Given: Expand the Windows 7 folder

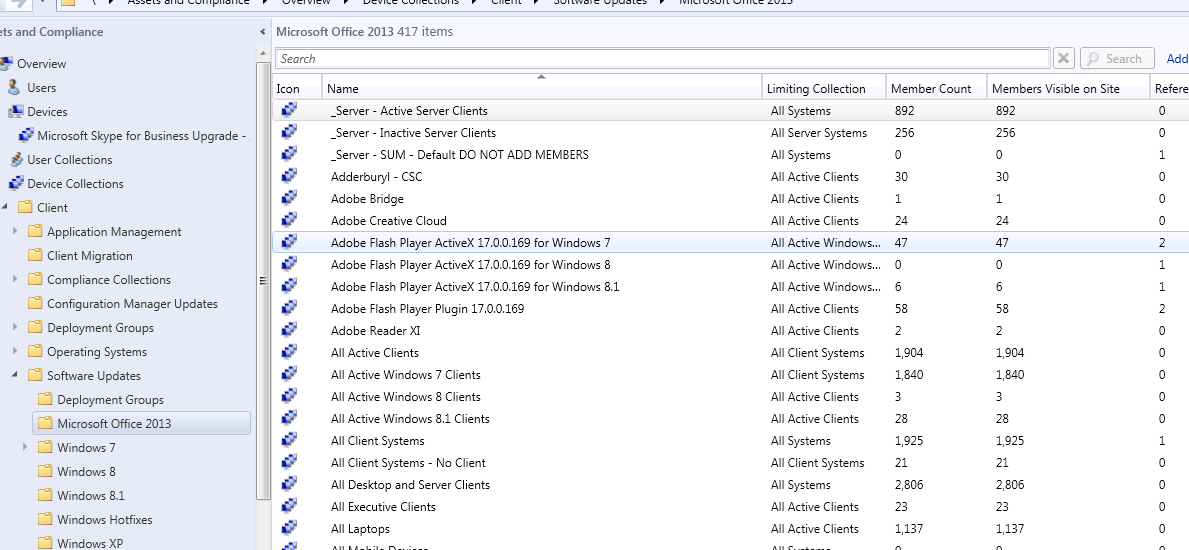Looking at the screenshot, I should click(x=25, y=448).
